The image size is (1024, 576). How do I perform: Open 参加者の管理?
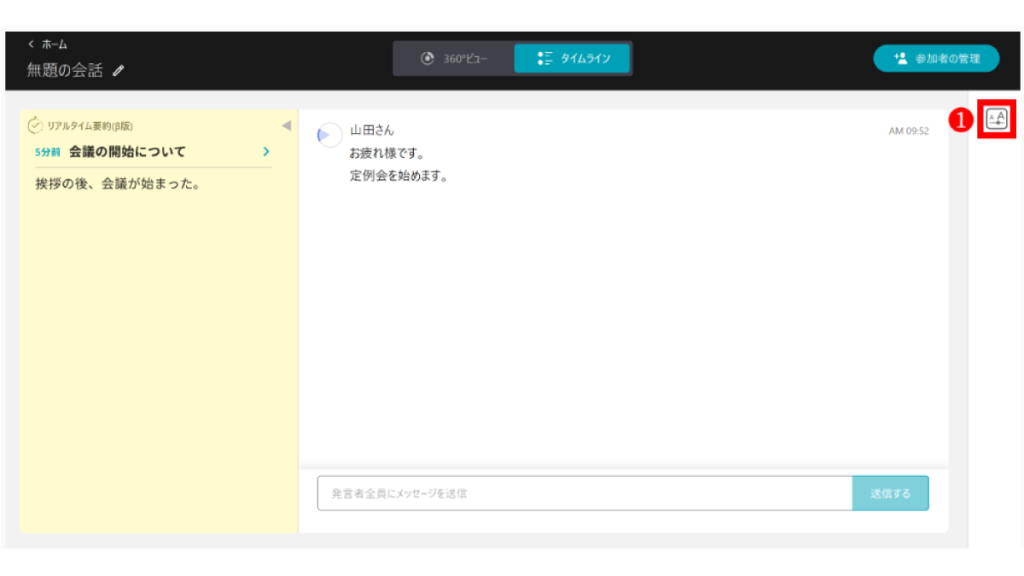(x=936, y=59)
